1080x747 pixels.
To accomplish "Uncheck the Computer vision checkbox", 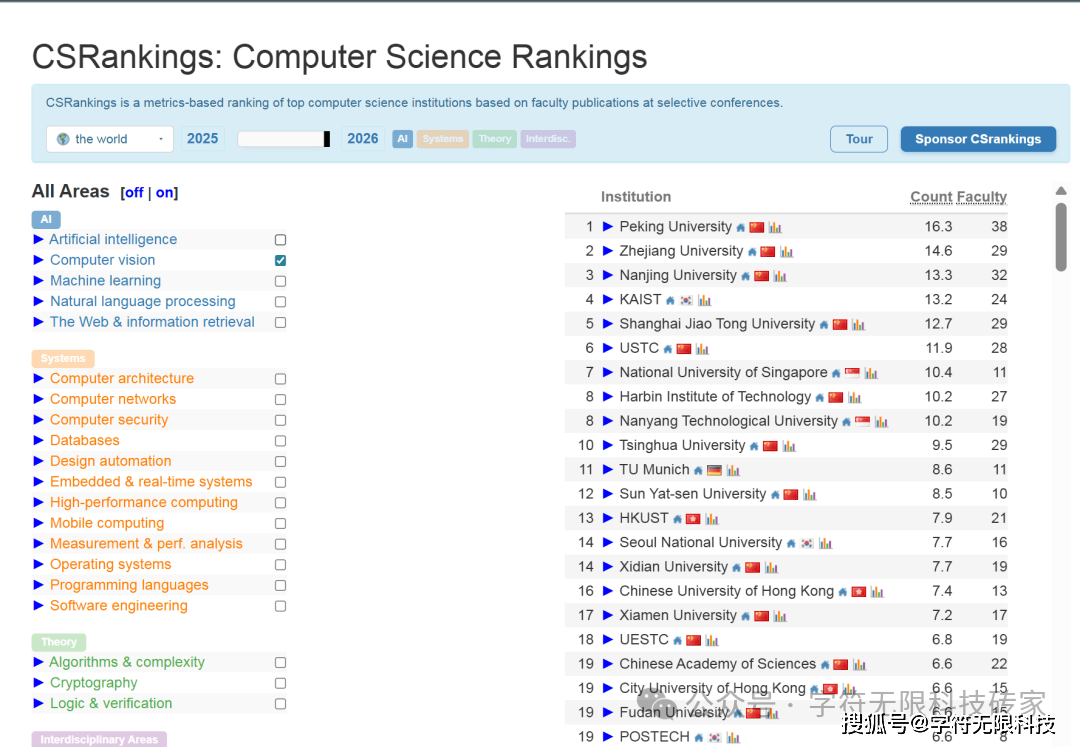I will click(280, 260).
